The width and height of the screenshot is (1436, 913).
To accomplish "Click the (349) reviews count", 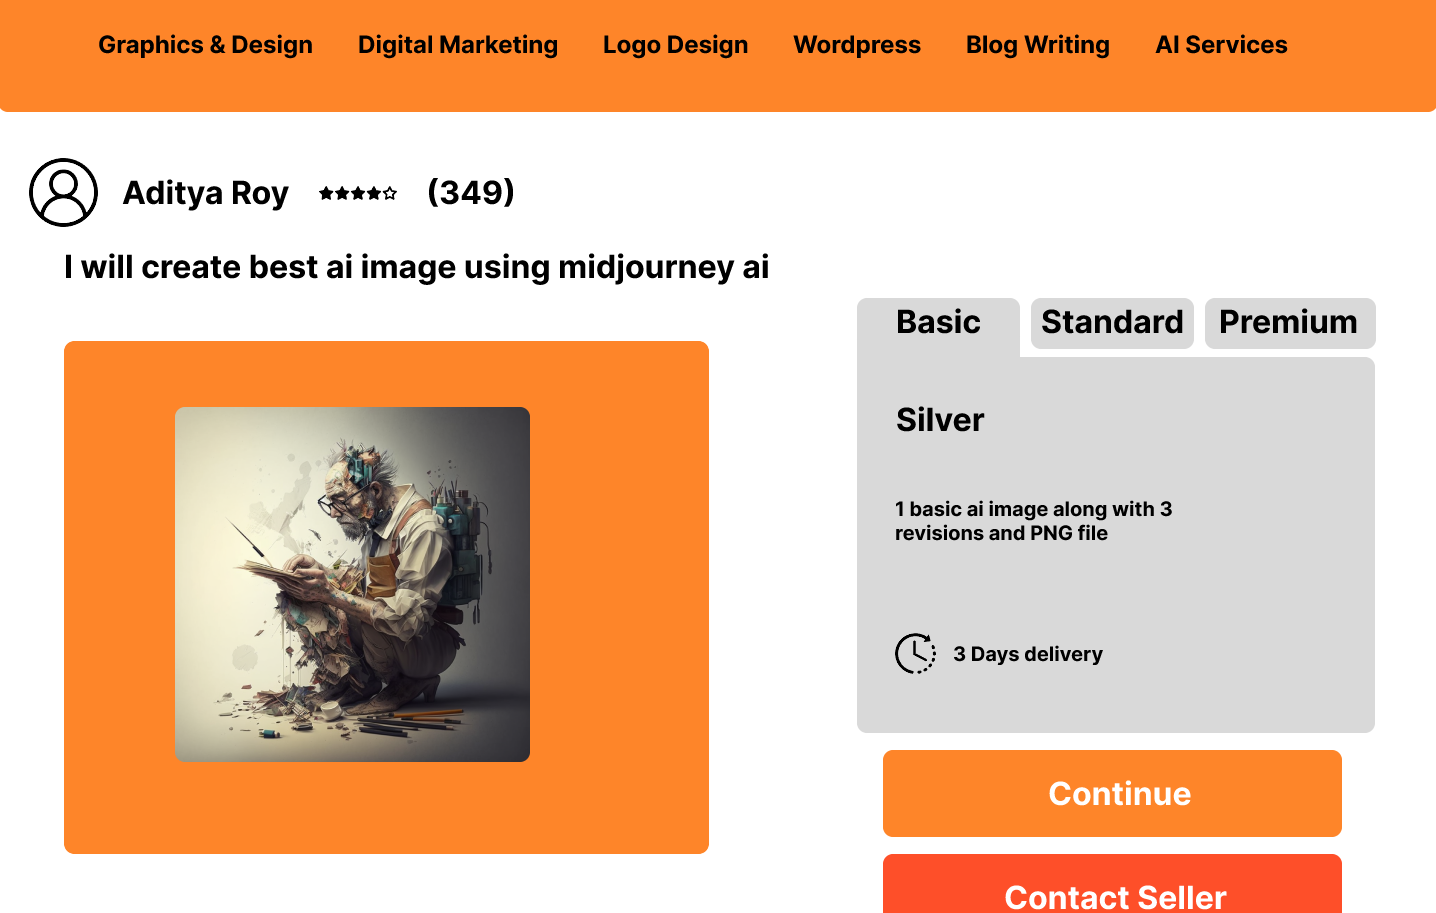I will pos(471,192).
